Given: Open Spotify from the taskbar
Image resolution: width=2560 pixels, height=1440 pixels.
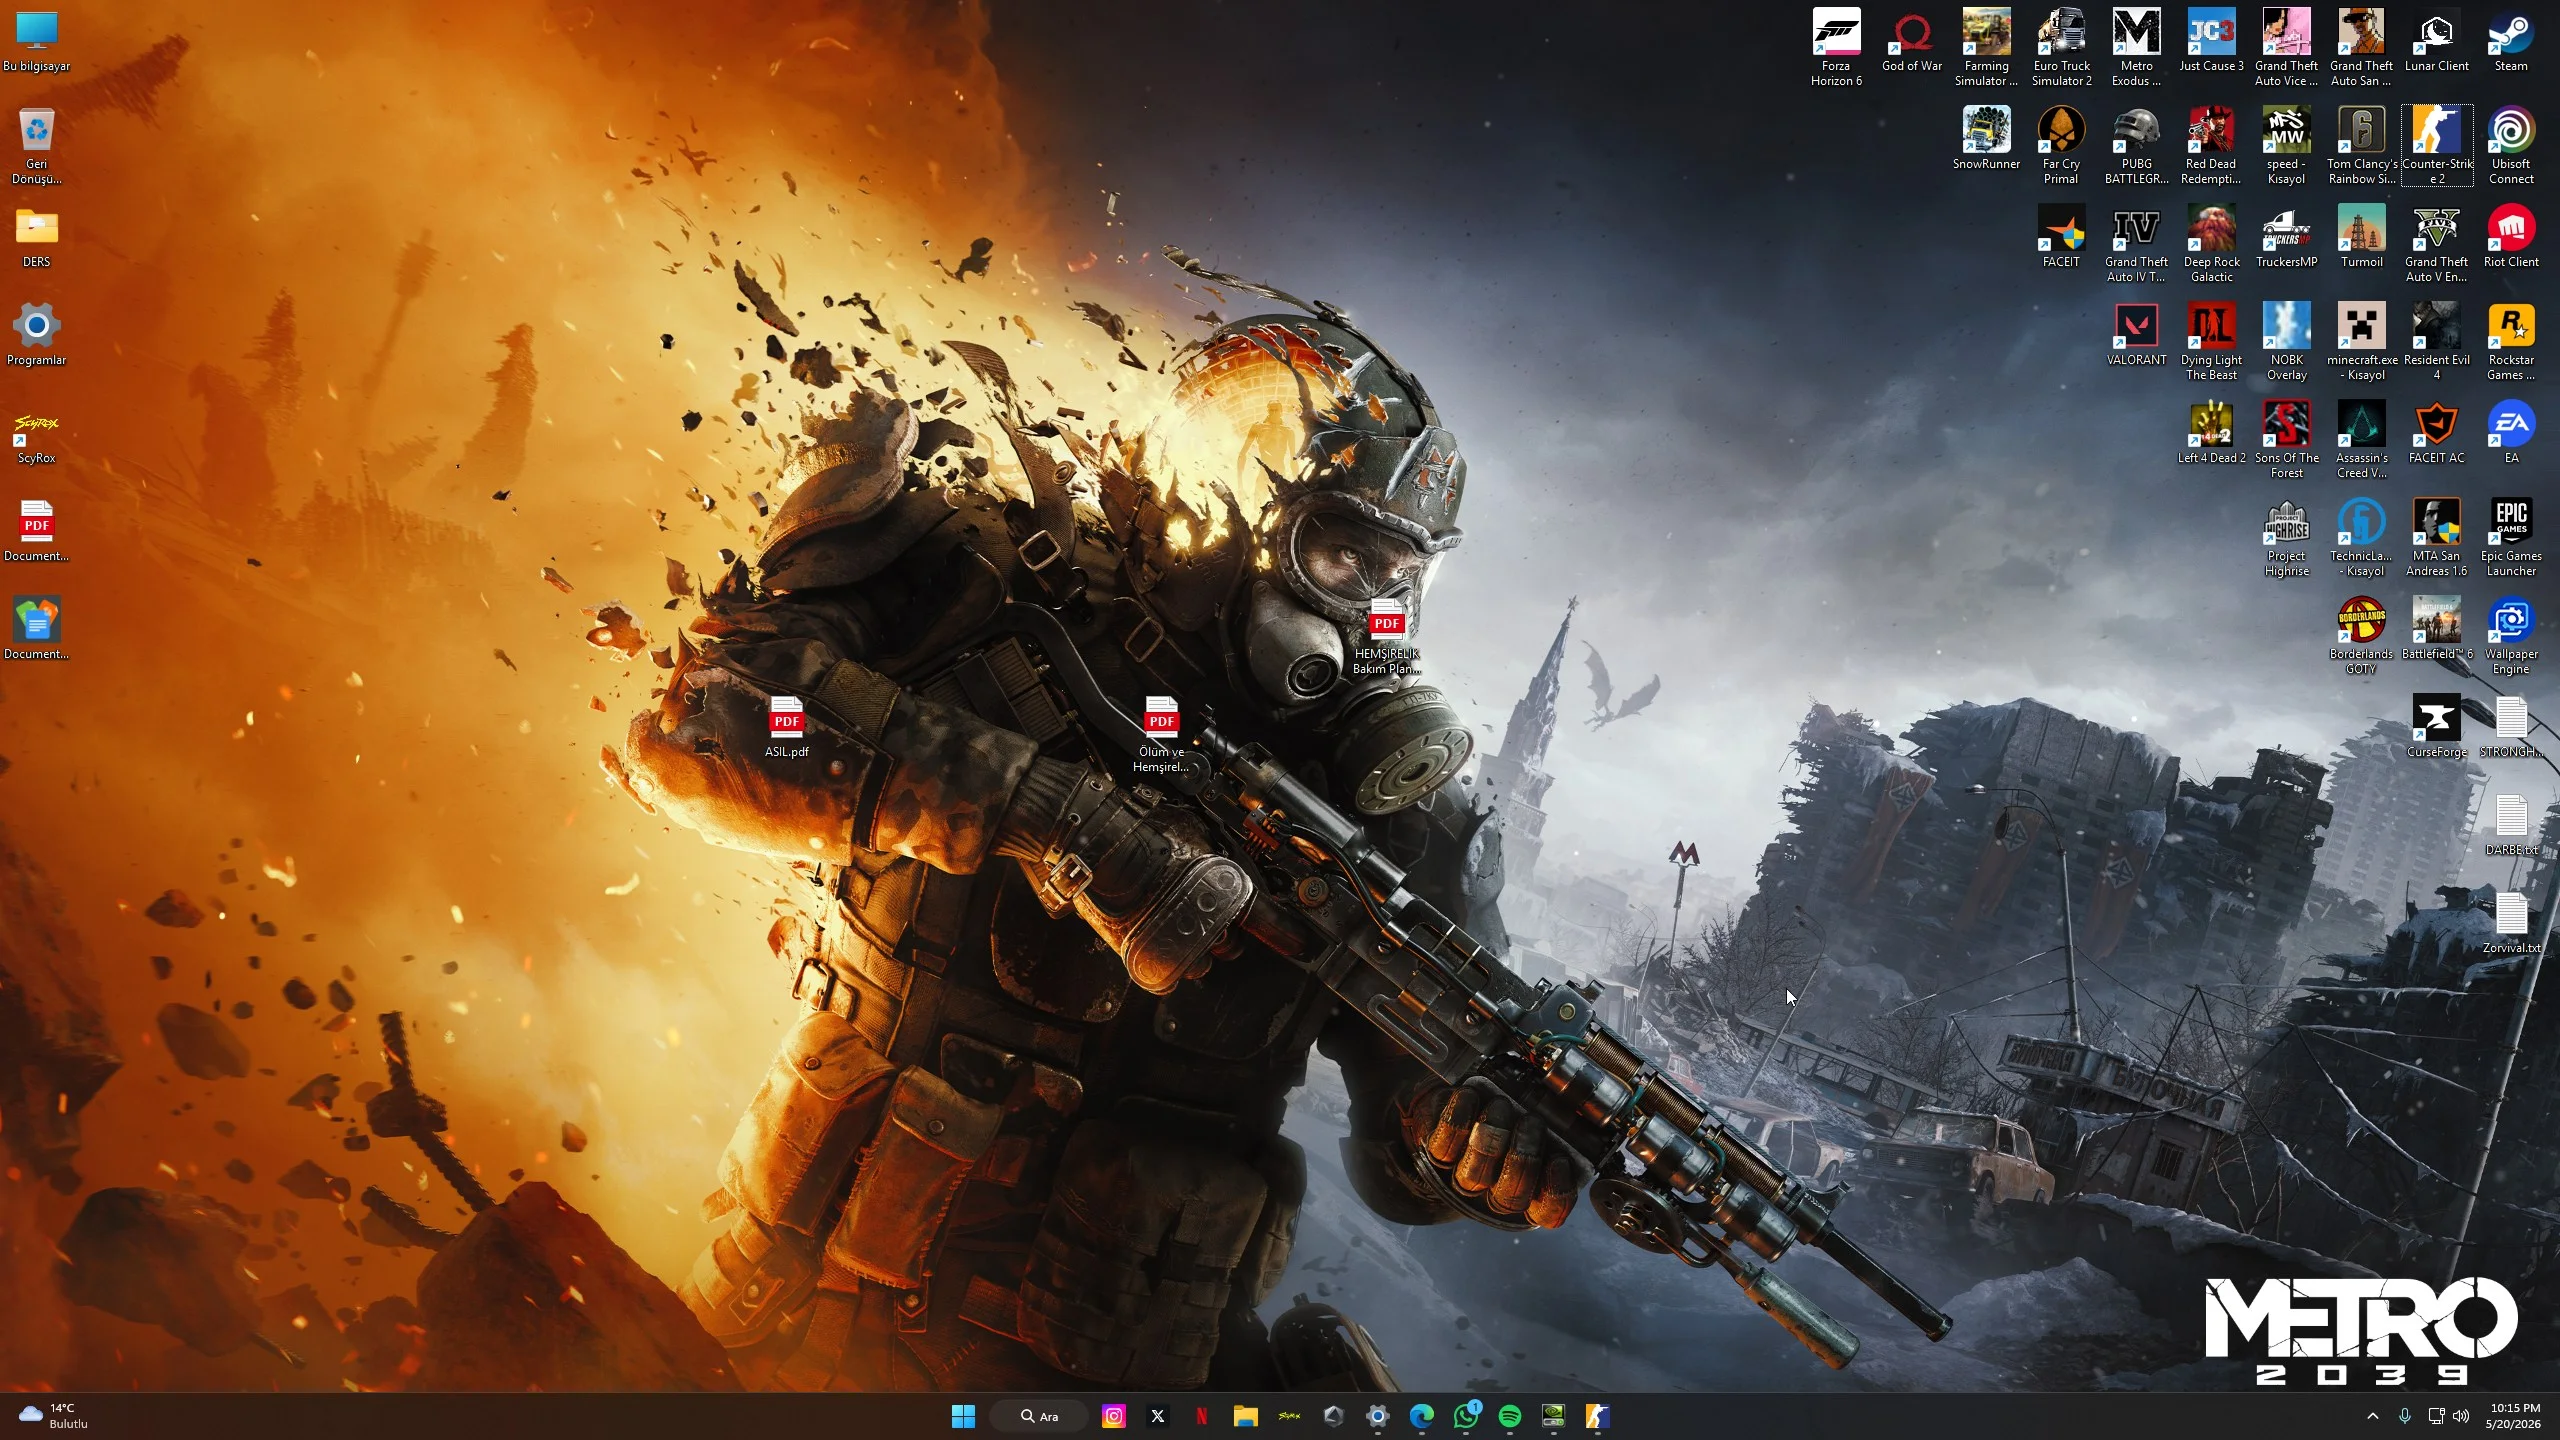Looking at the screenshot, I should (x=1509, y=1416).
